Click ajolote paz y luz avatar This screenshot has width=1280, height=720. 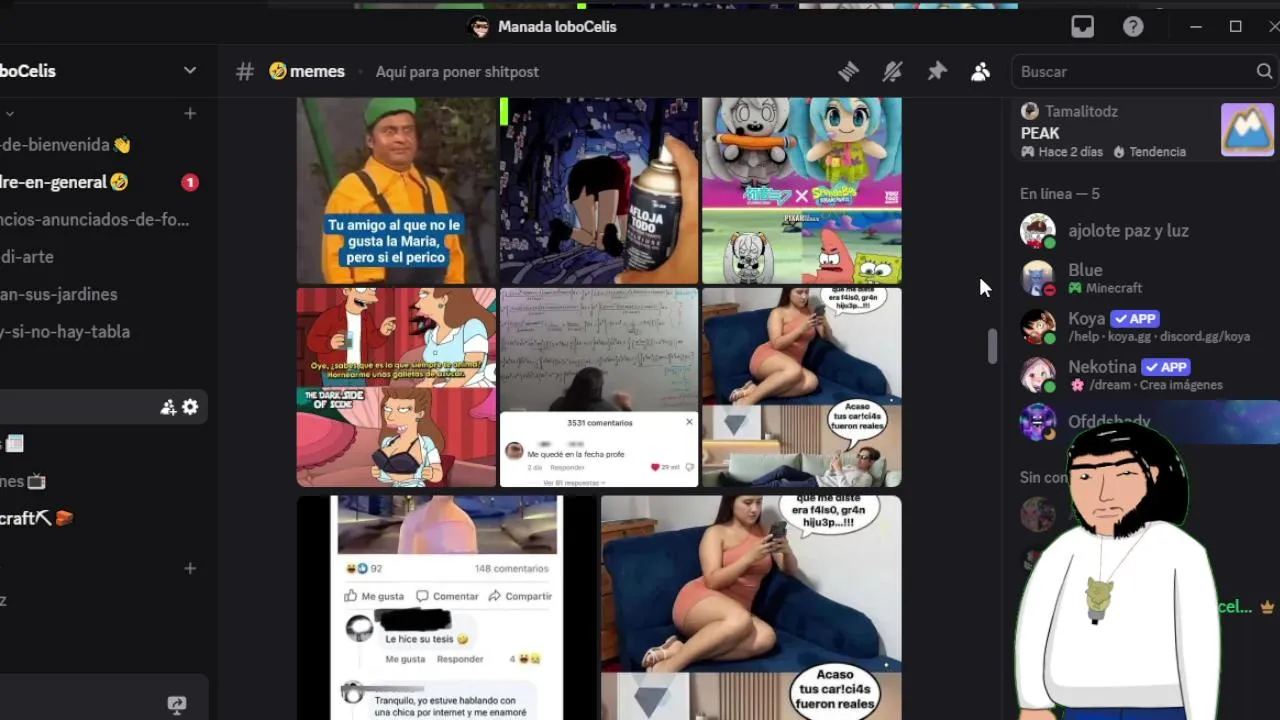[x=1037, y=231]
